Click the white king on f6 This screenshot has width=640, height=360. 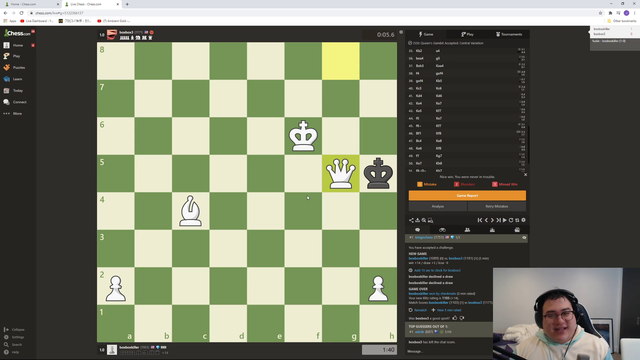(303, 136)
